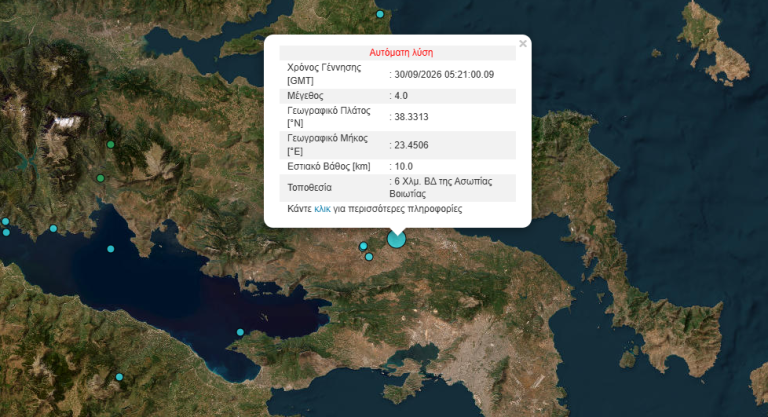Open the 'κλικ' link for more information
Screen dimensions: 768x417
(322, 209)
